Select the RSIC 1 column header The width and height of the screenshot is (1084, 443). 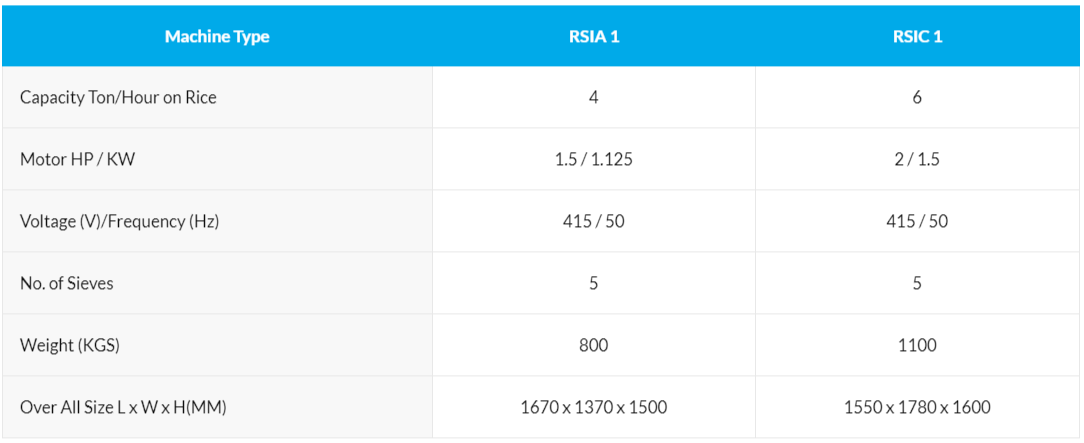(917, 37)
